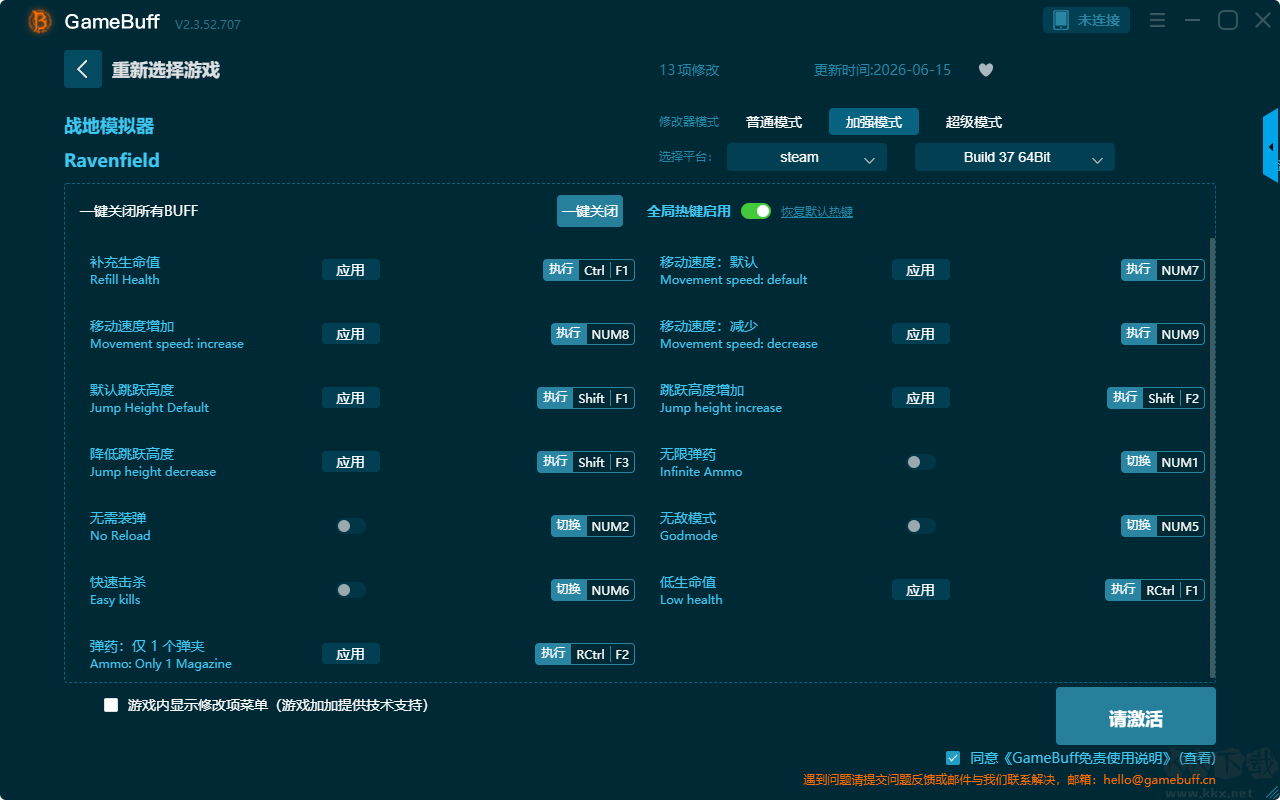Click the vertical scrollbar of the buff list
This screenshot has width=1280, height=800.
point(1213,458)
